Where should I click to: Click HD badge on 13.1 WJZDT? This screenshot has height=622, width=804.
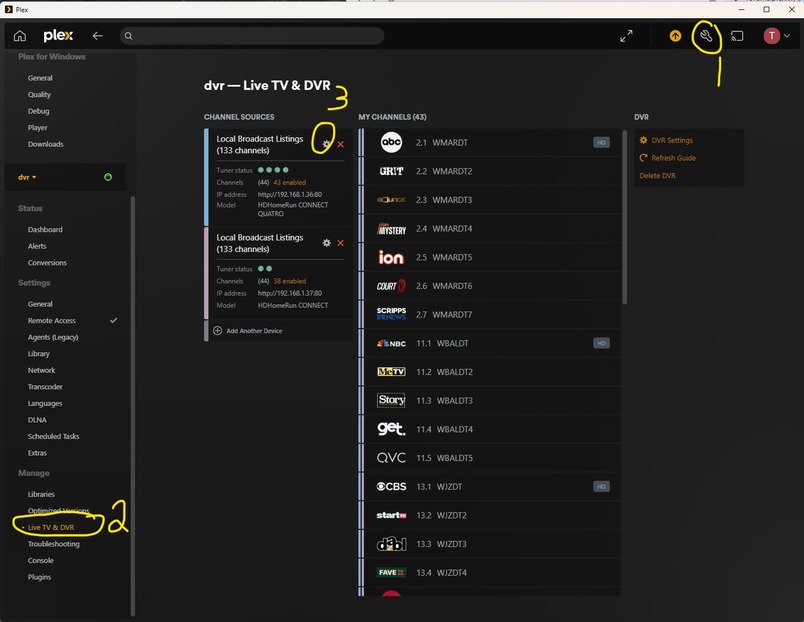click(601, 487)
